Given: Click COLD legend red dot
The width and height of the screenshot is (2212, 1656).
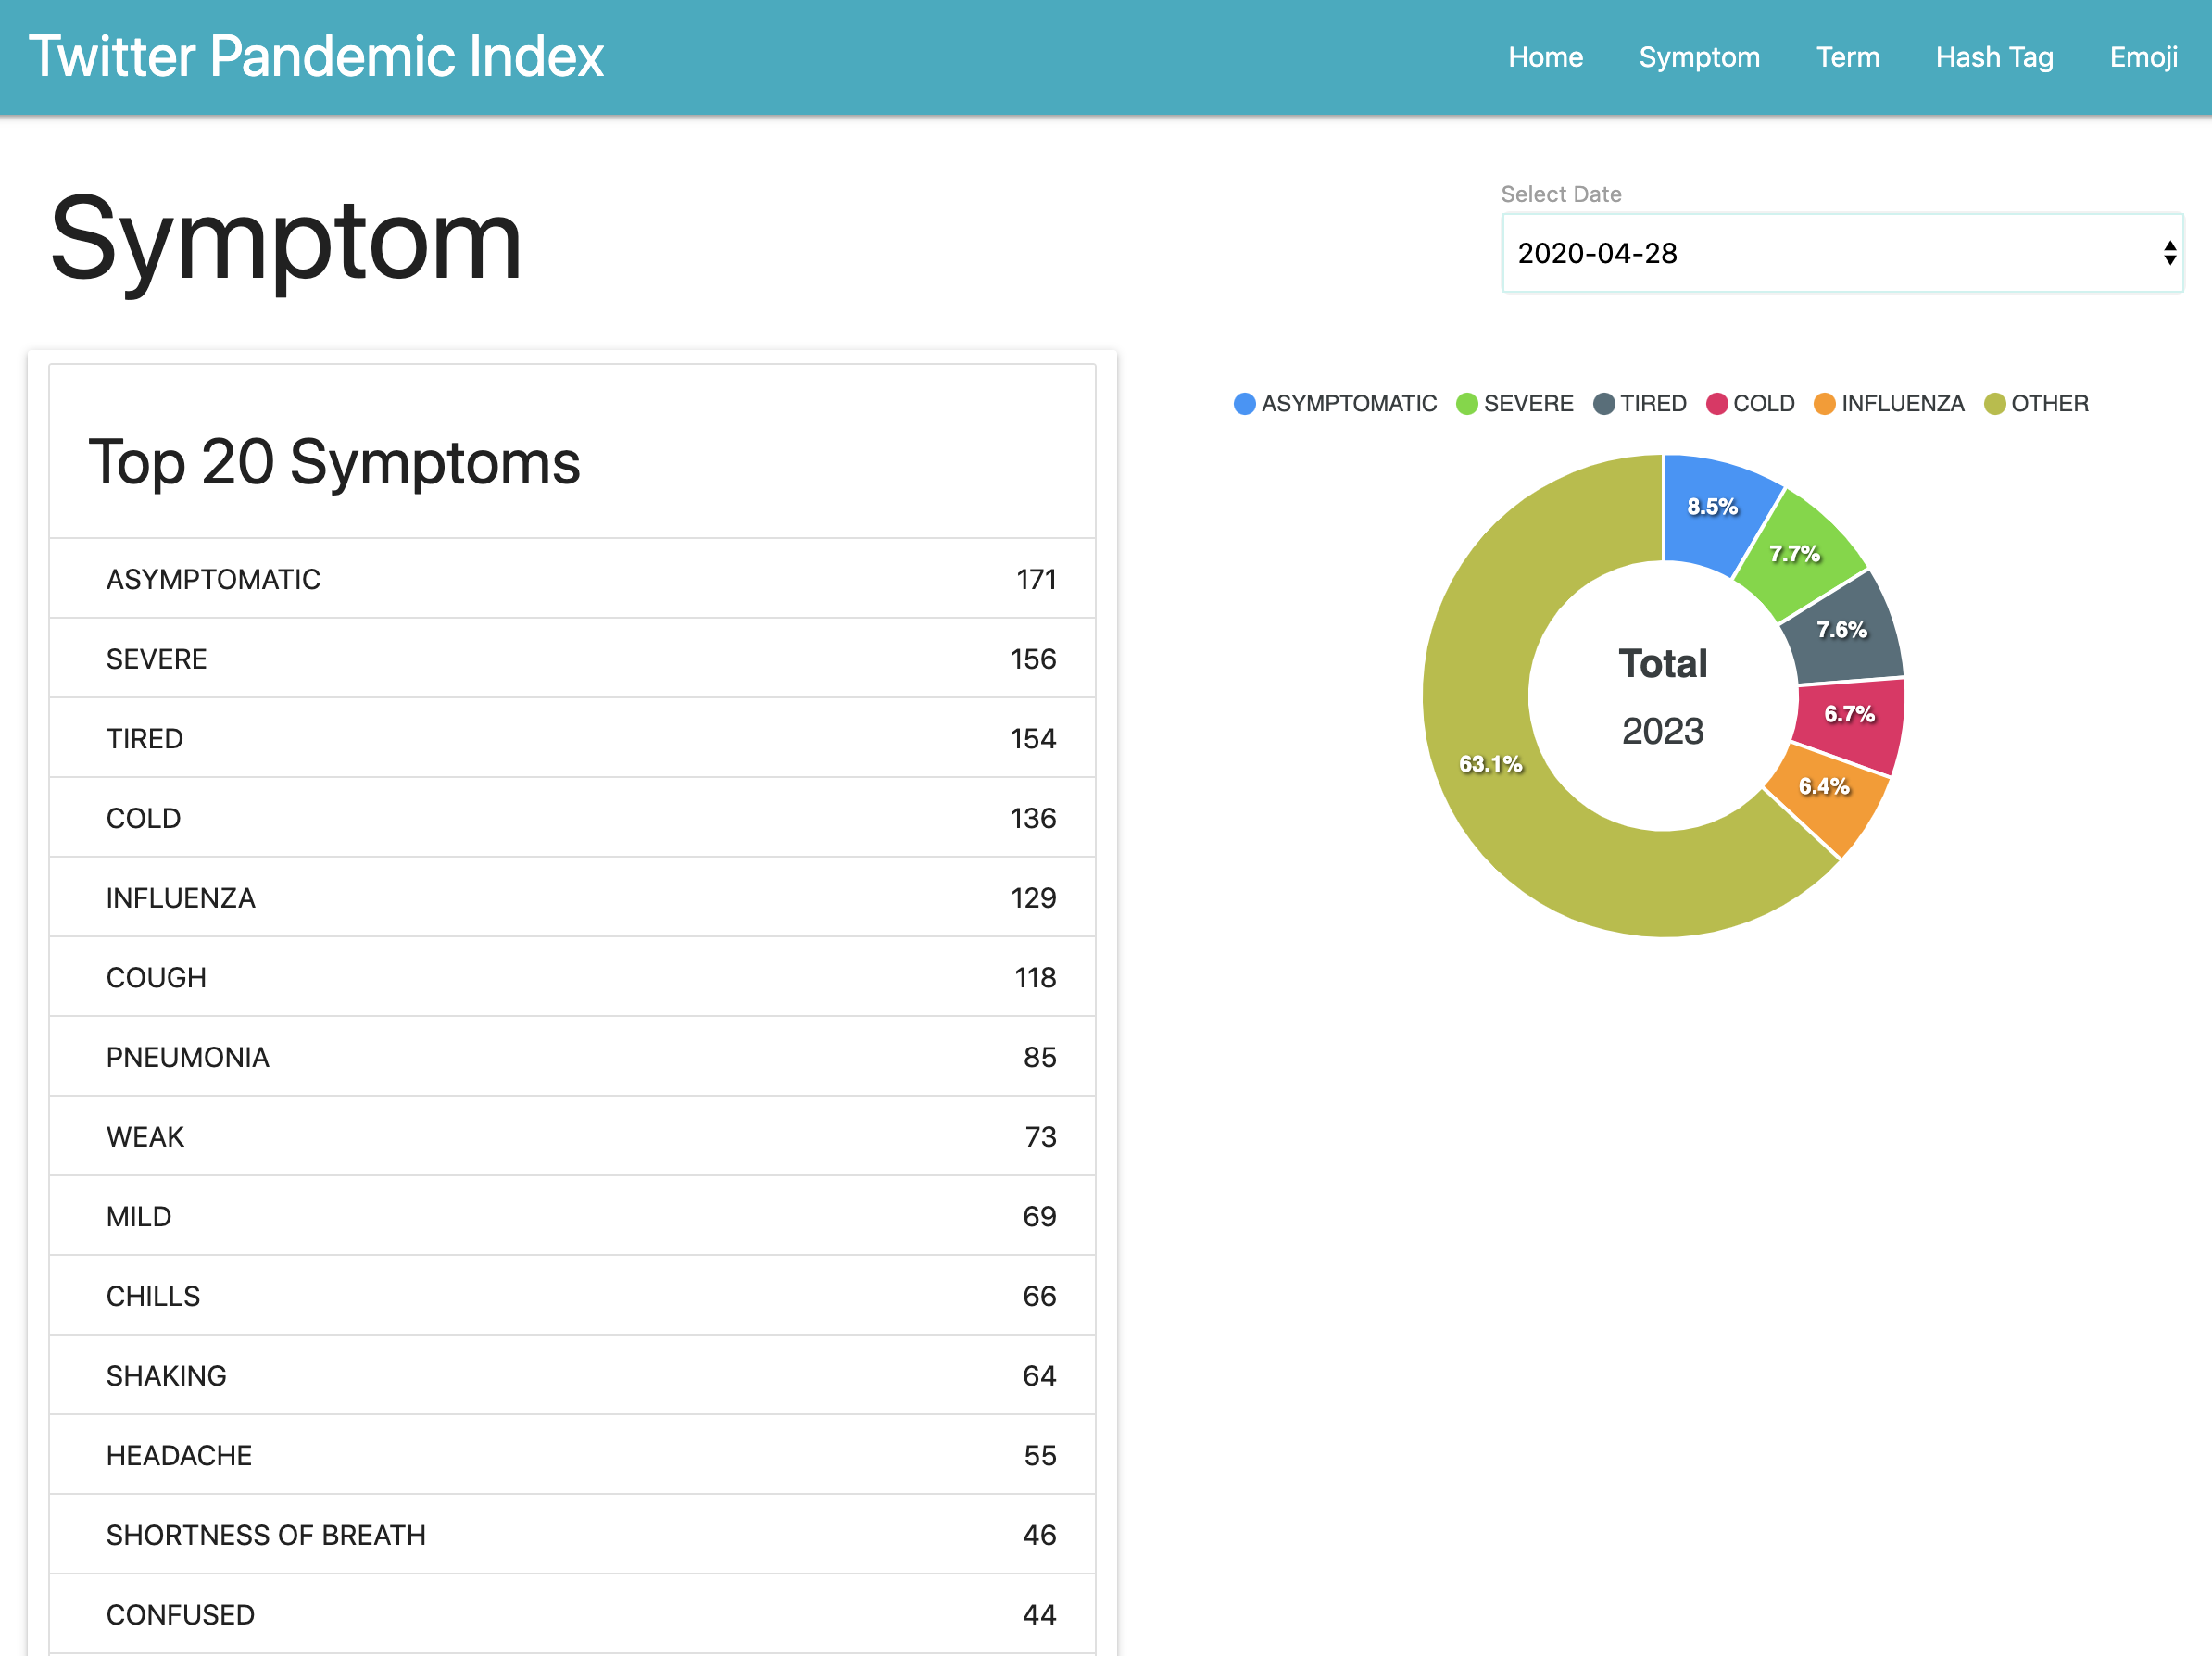Looking at the screenshot, I should (1716, 404).
